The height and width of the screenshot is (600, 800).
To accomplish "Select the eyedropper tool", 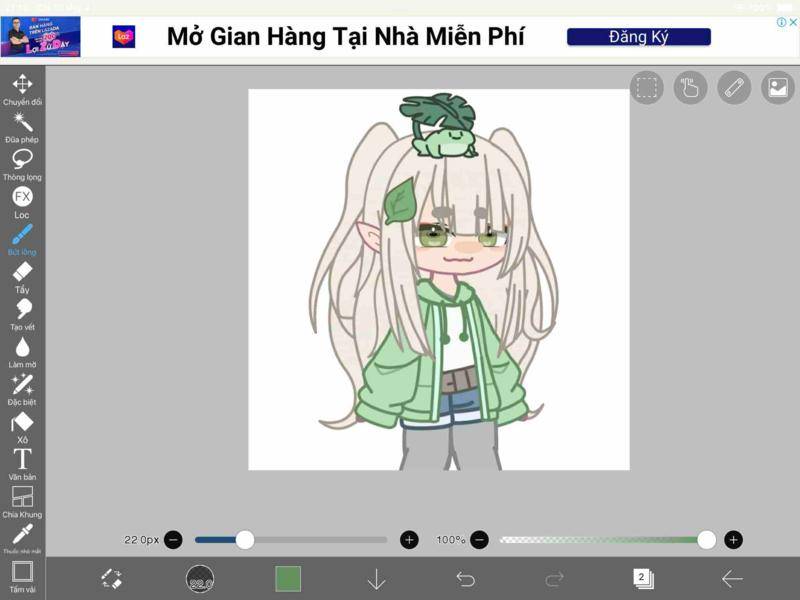I will coord(22,538).
